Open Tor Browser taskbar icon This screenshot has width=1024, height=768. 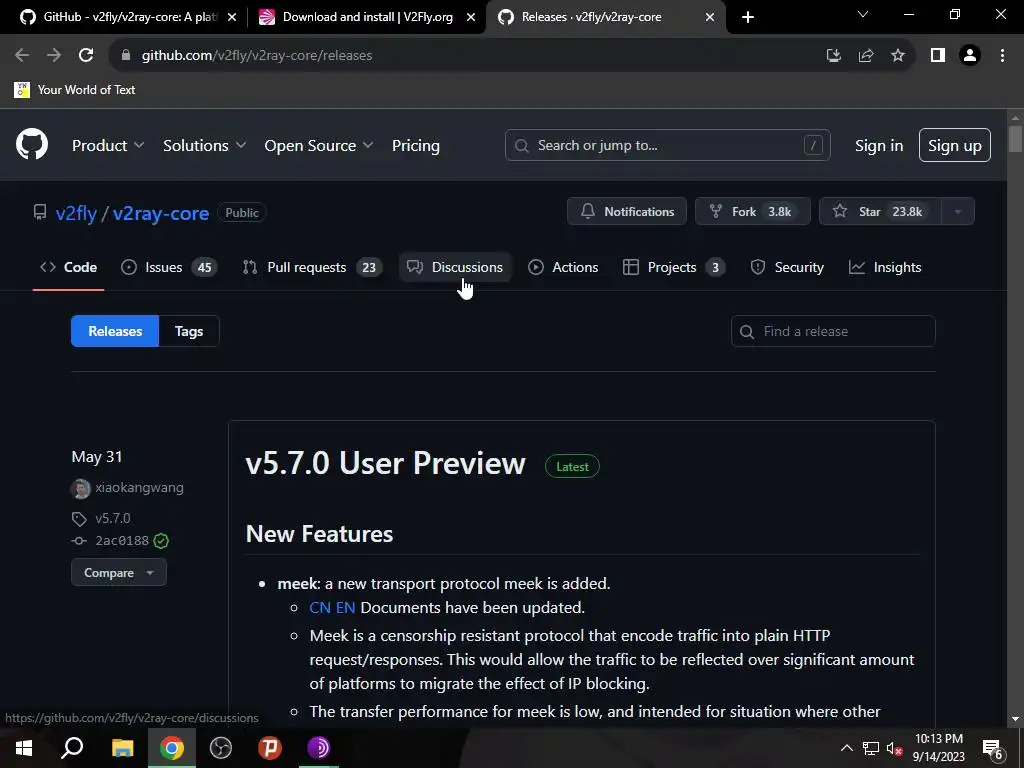(x=319, y=748)
